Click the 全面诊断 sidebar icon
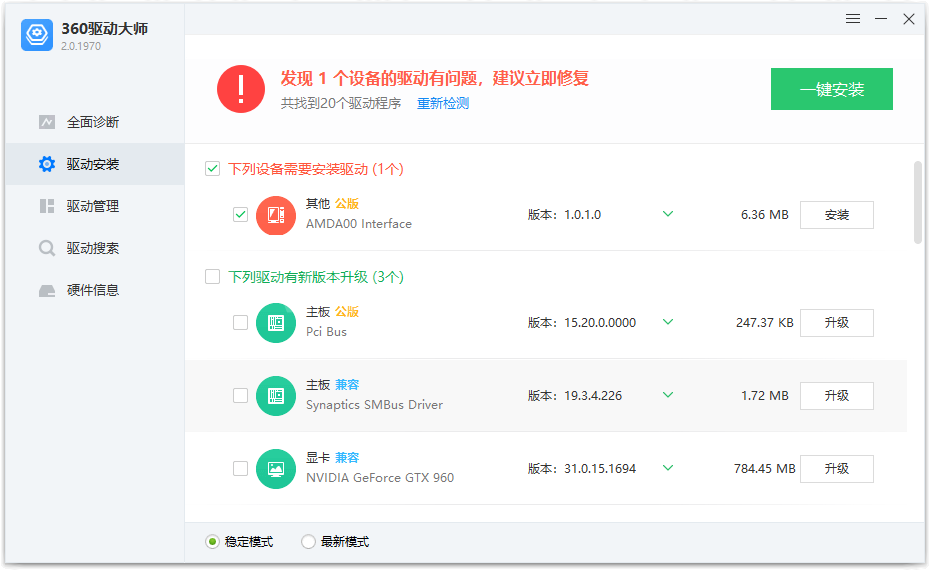930x570 pixels. click(47, 122)
